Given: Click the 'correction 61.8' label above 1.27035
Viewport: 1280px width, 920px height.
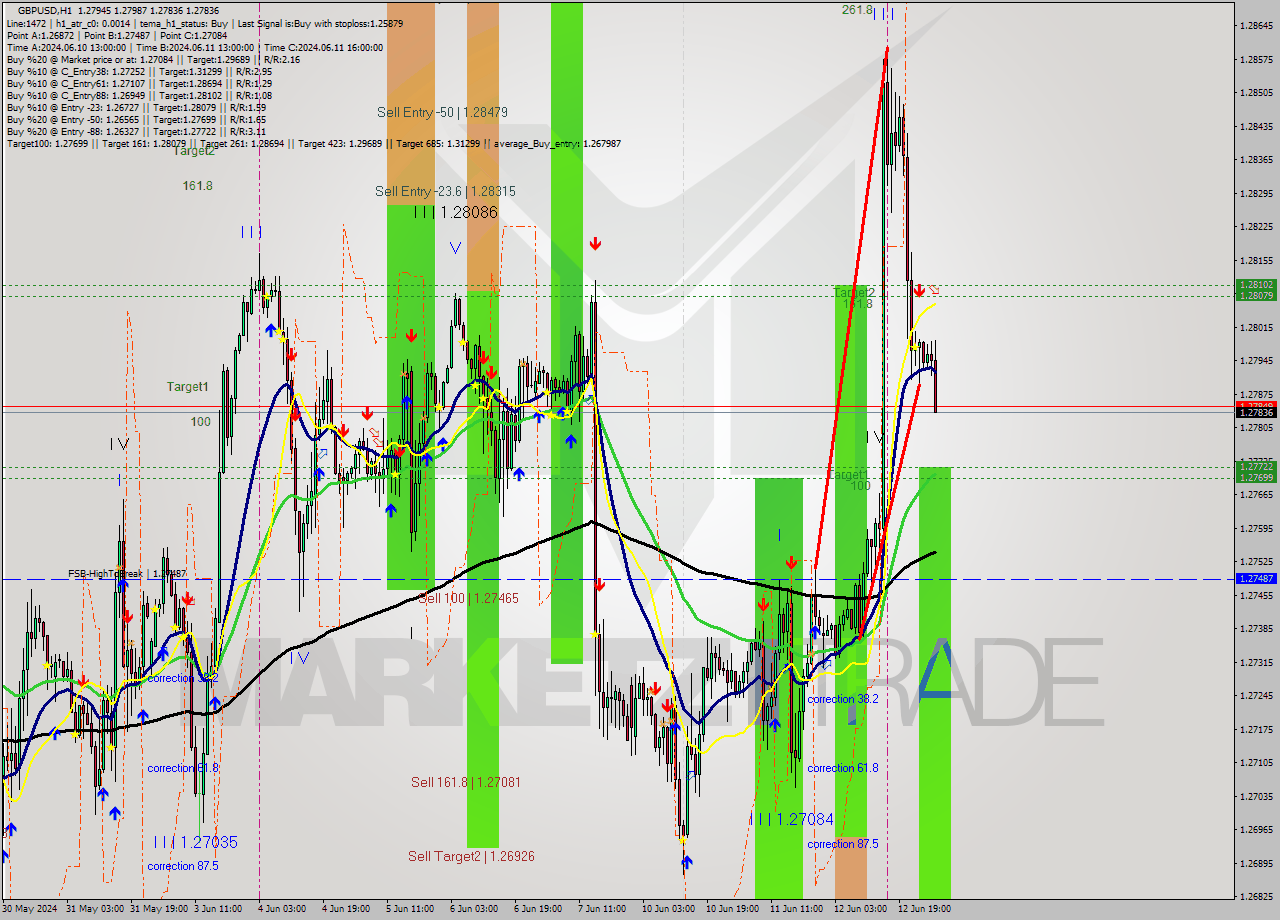Looking at the screenshot, I should (182, 768).
